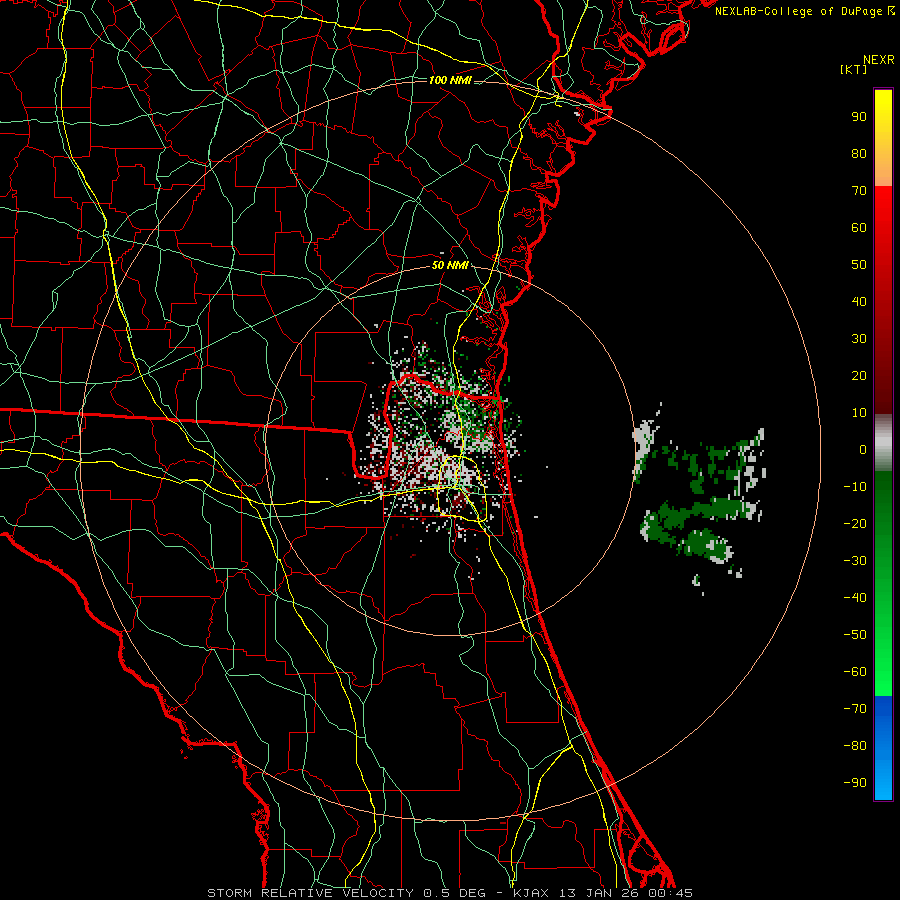Screen dimensions: 900x900
Task: Click the 90 value on velocity scale
Action: pyautogui.click(x=859, y=117)
